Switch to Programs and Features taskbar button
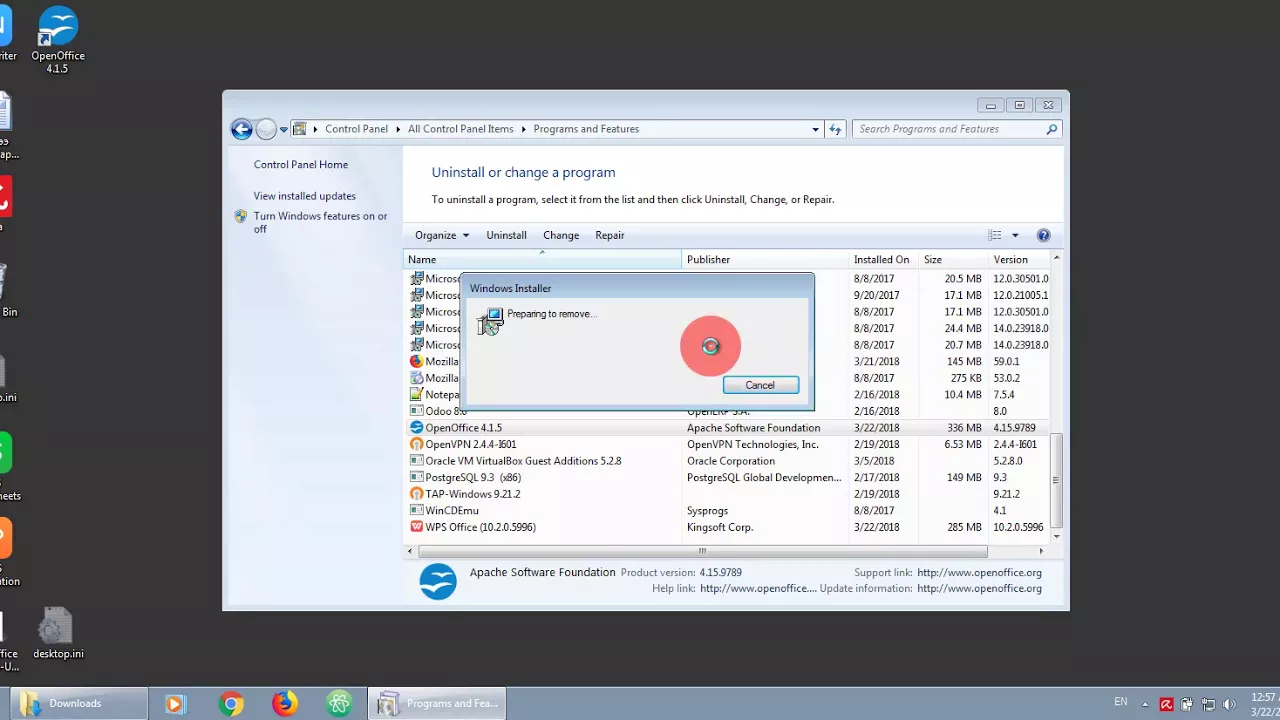 437,704
